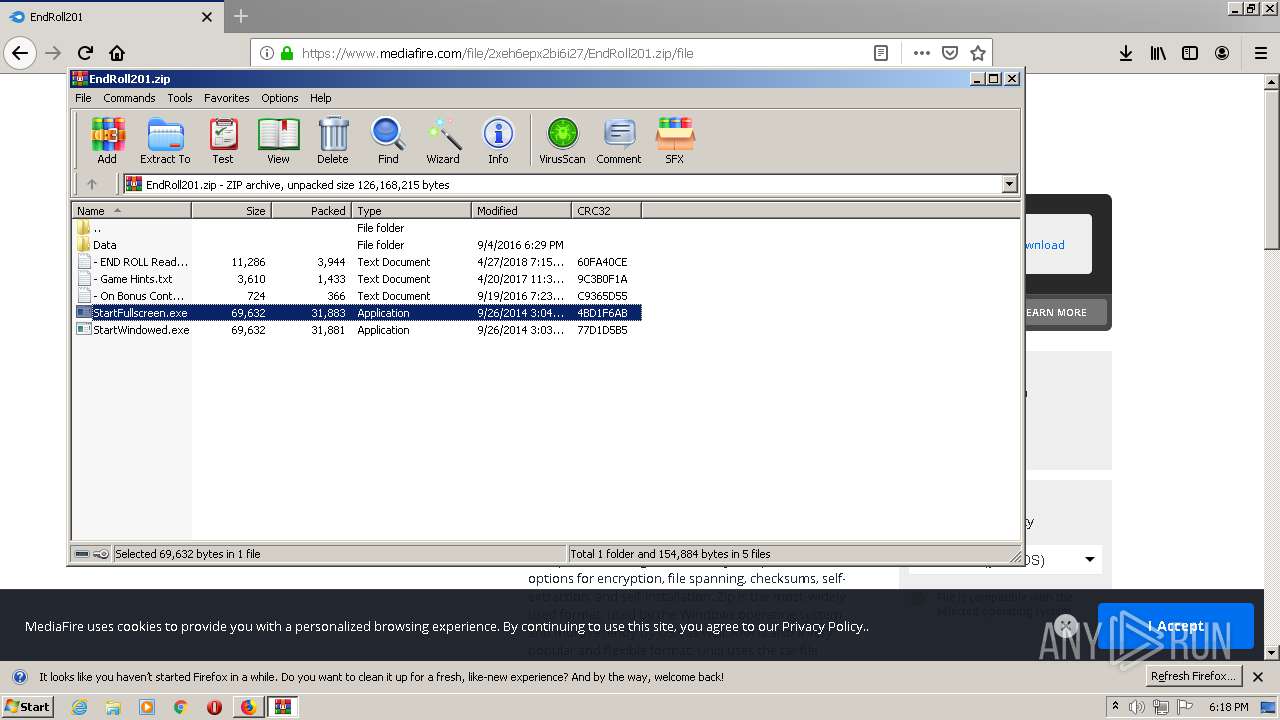Select the '- END ROLL Read...' text file
This screenshot has width=1280, height=720.
pyautogui.click(x=357, y=262)
